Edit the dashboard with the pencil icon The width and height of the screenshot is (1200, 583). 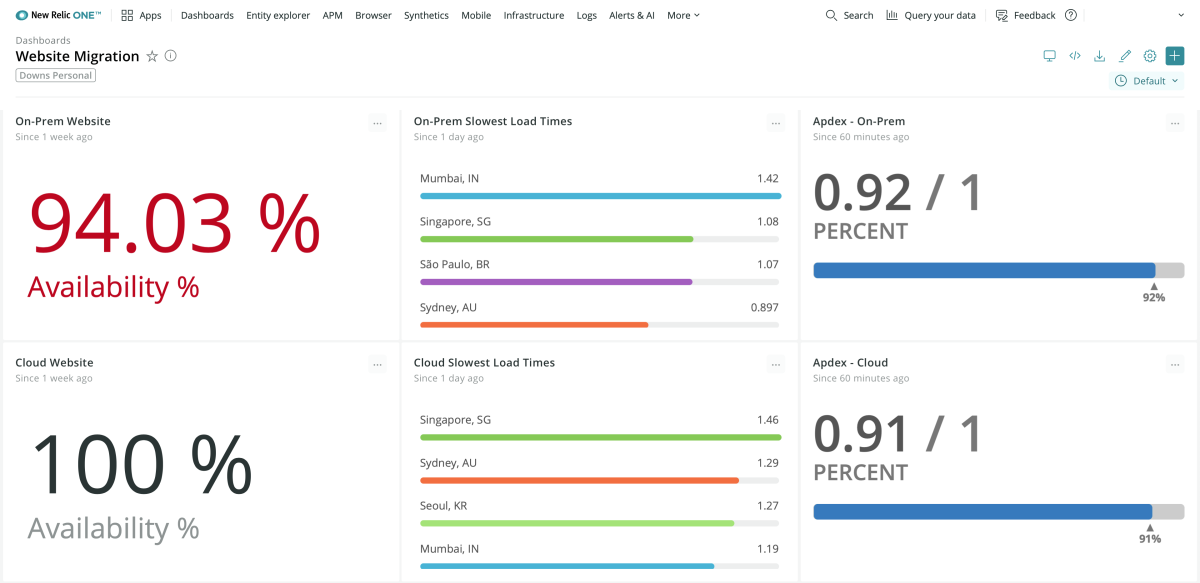pyautogui.click(x=1125, y=56)
